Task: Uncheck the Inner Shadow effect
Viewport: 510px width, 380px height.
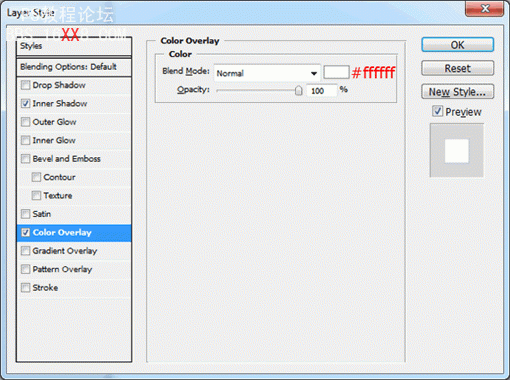Action: point(25,104)
